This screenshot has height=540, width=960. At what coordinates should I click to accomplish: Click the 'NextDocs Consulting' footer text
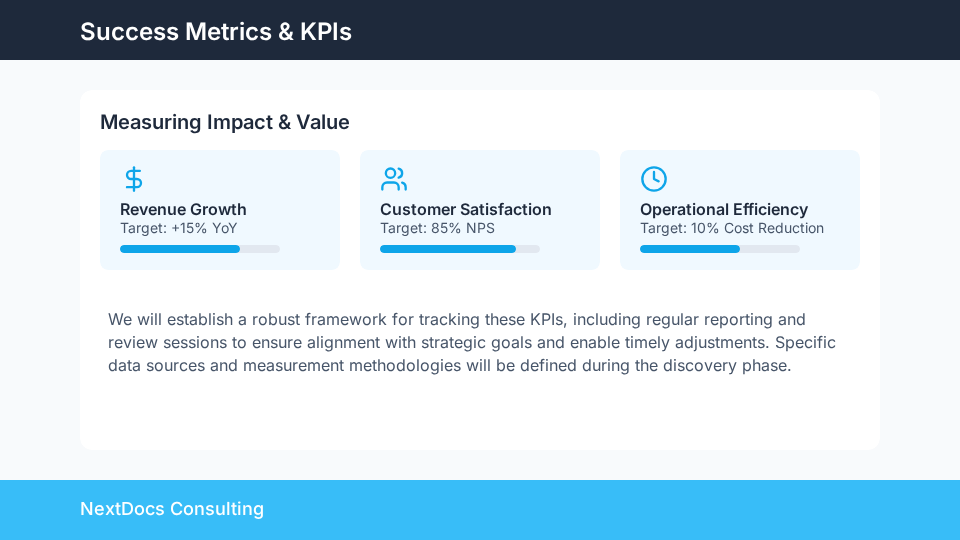[x=171, y=509]
